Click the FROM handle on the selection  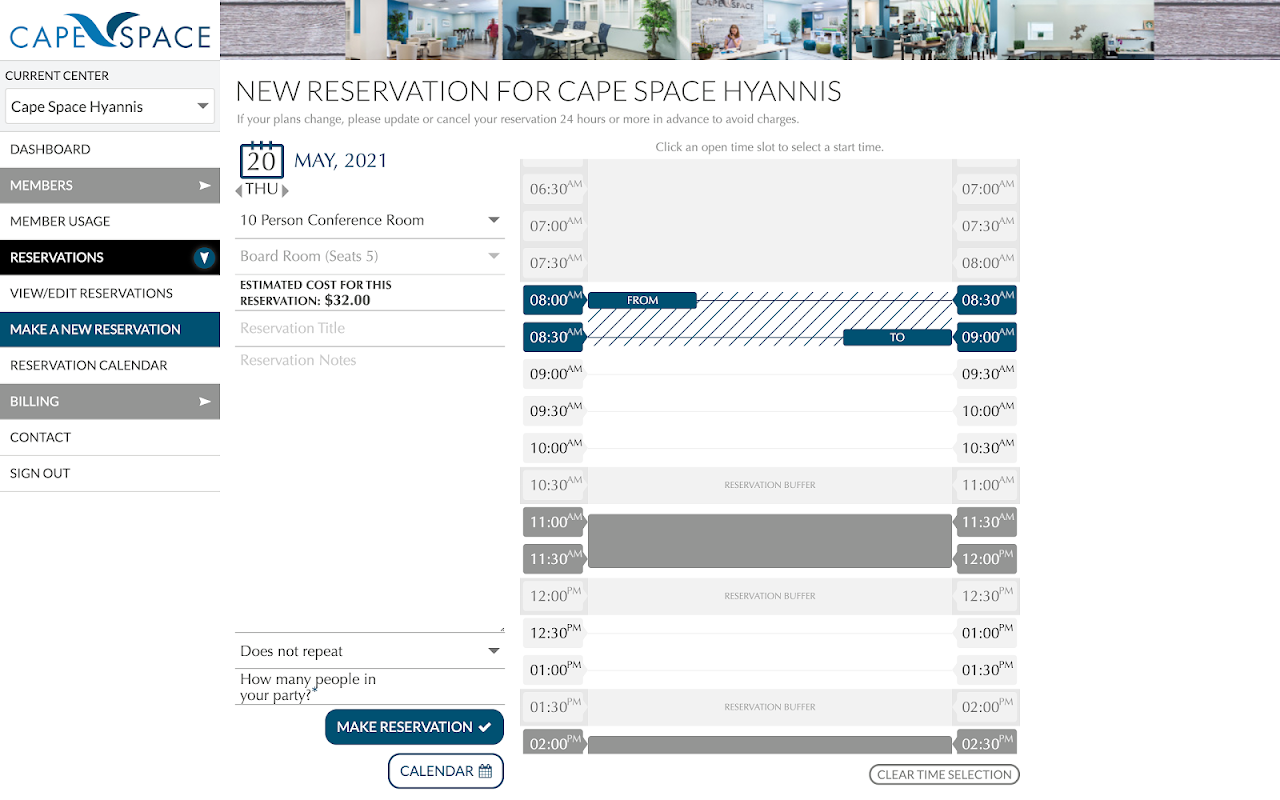(x=642, y=300)
